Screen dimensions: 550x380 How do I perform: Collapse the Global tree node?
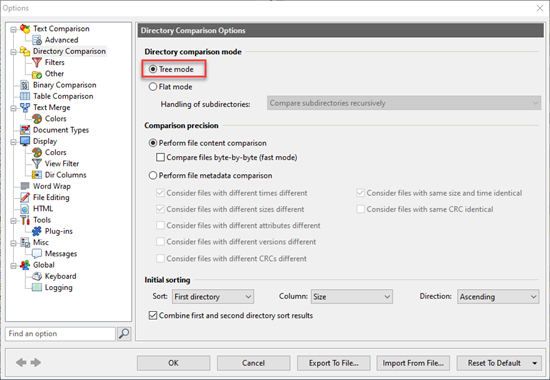tap(13, 266)
